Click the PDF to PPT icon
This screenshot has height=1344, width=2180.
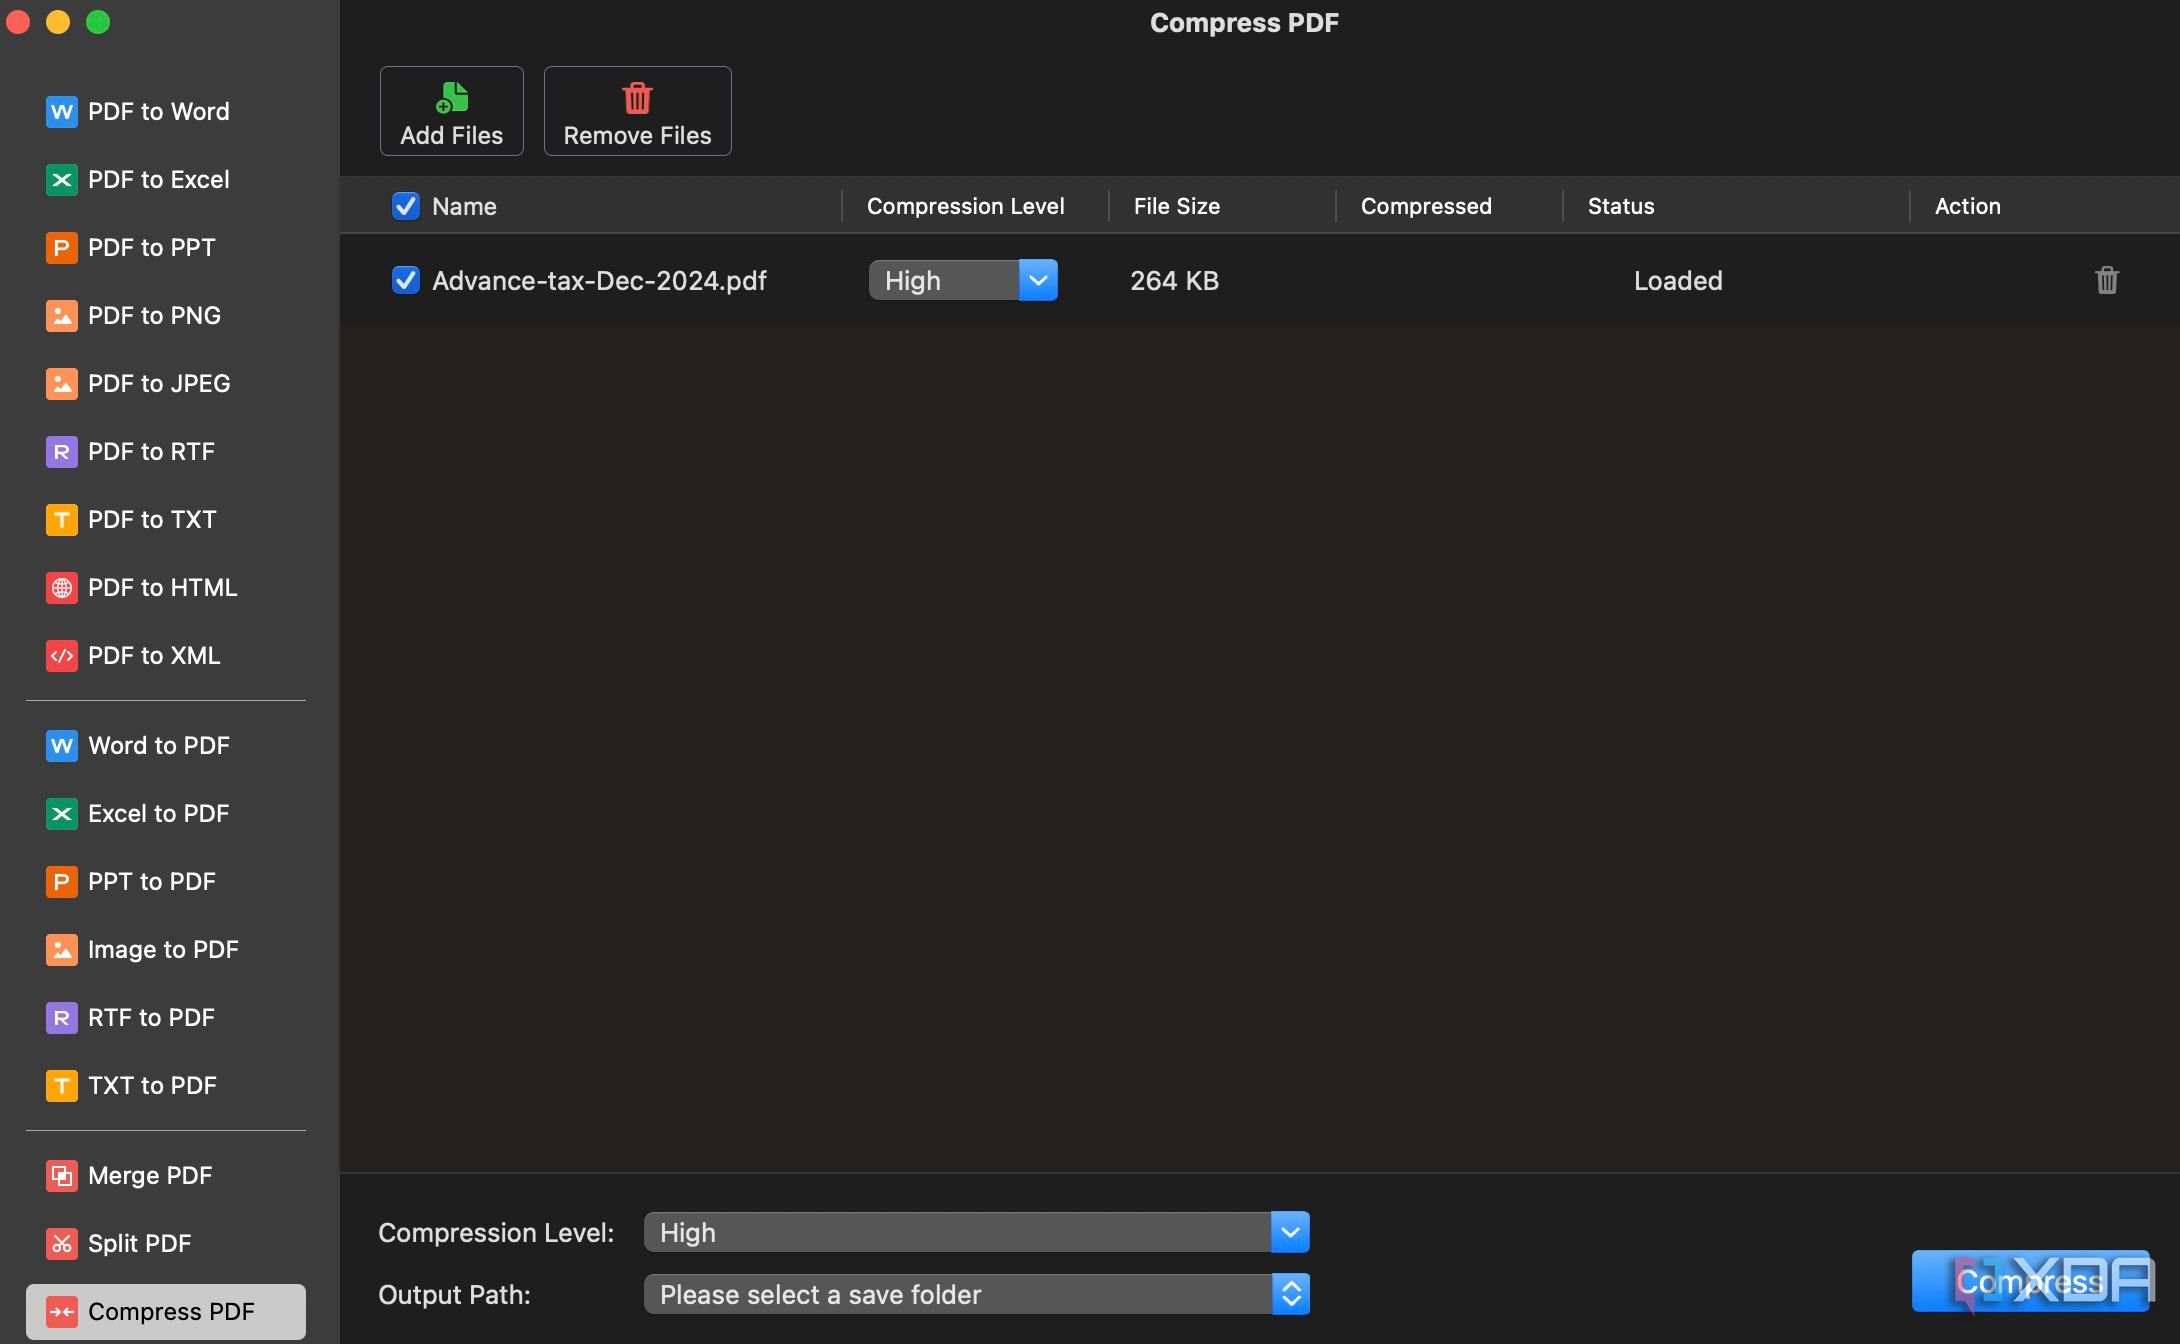coord(62,247)
